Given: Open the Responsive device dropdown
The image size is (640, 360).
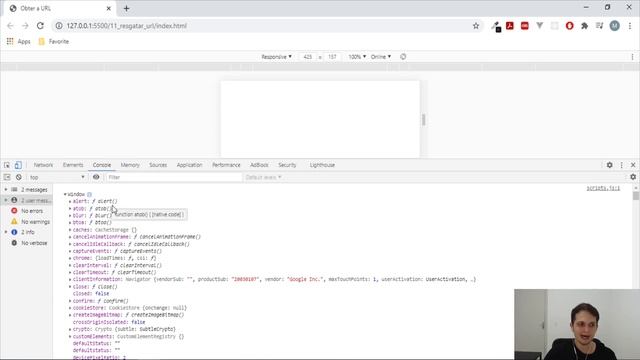Looking at the screenshot, I should click(276, 57).
